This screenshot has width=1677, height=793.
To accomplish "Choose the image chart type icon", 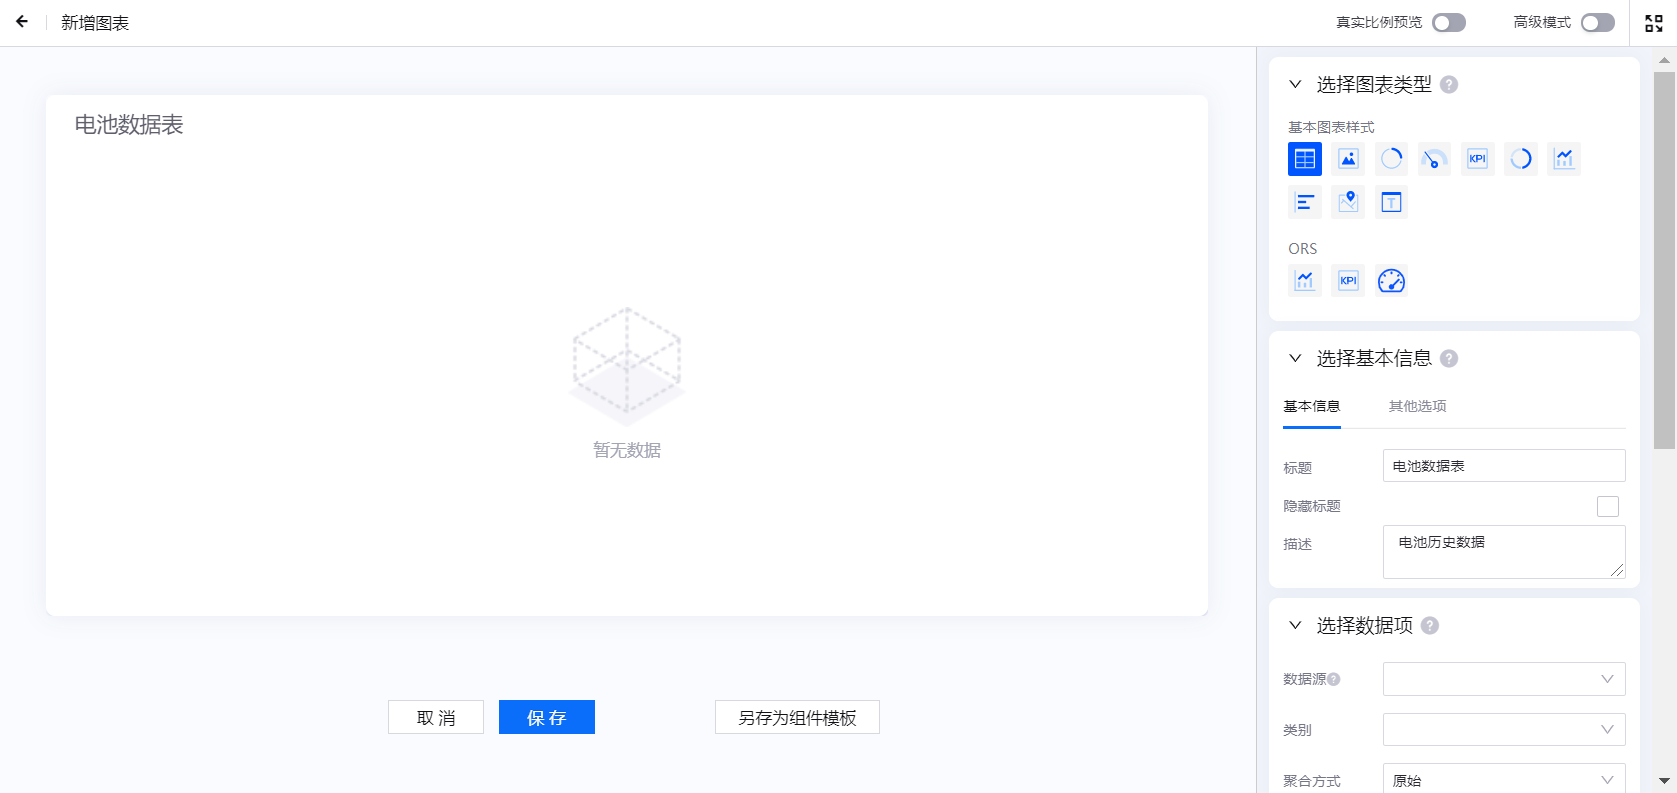I will [x=1348, y=159].
